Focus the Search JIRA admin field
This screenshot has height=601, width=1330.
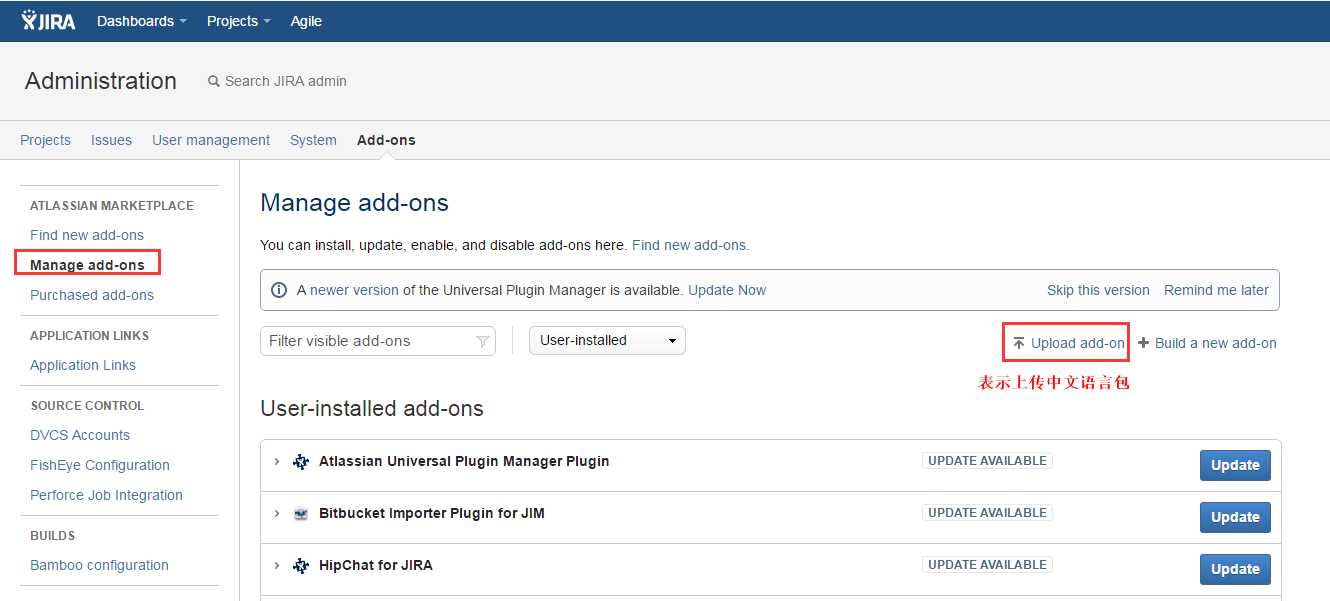[x=286, y=81]
